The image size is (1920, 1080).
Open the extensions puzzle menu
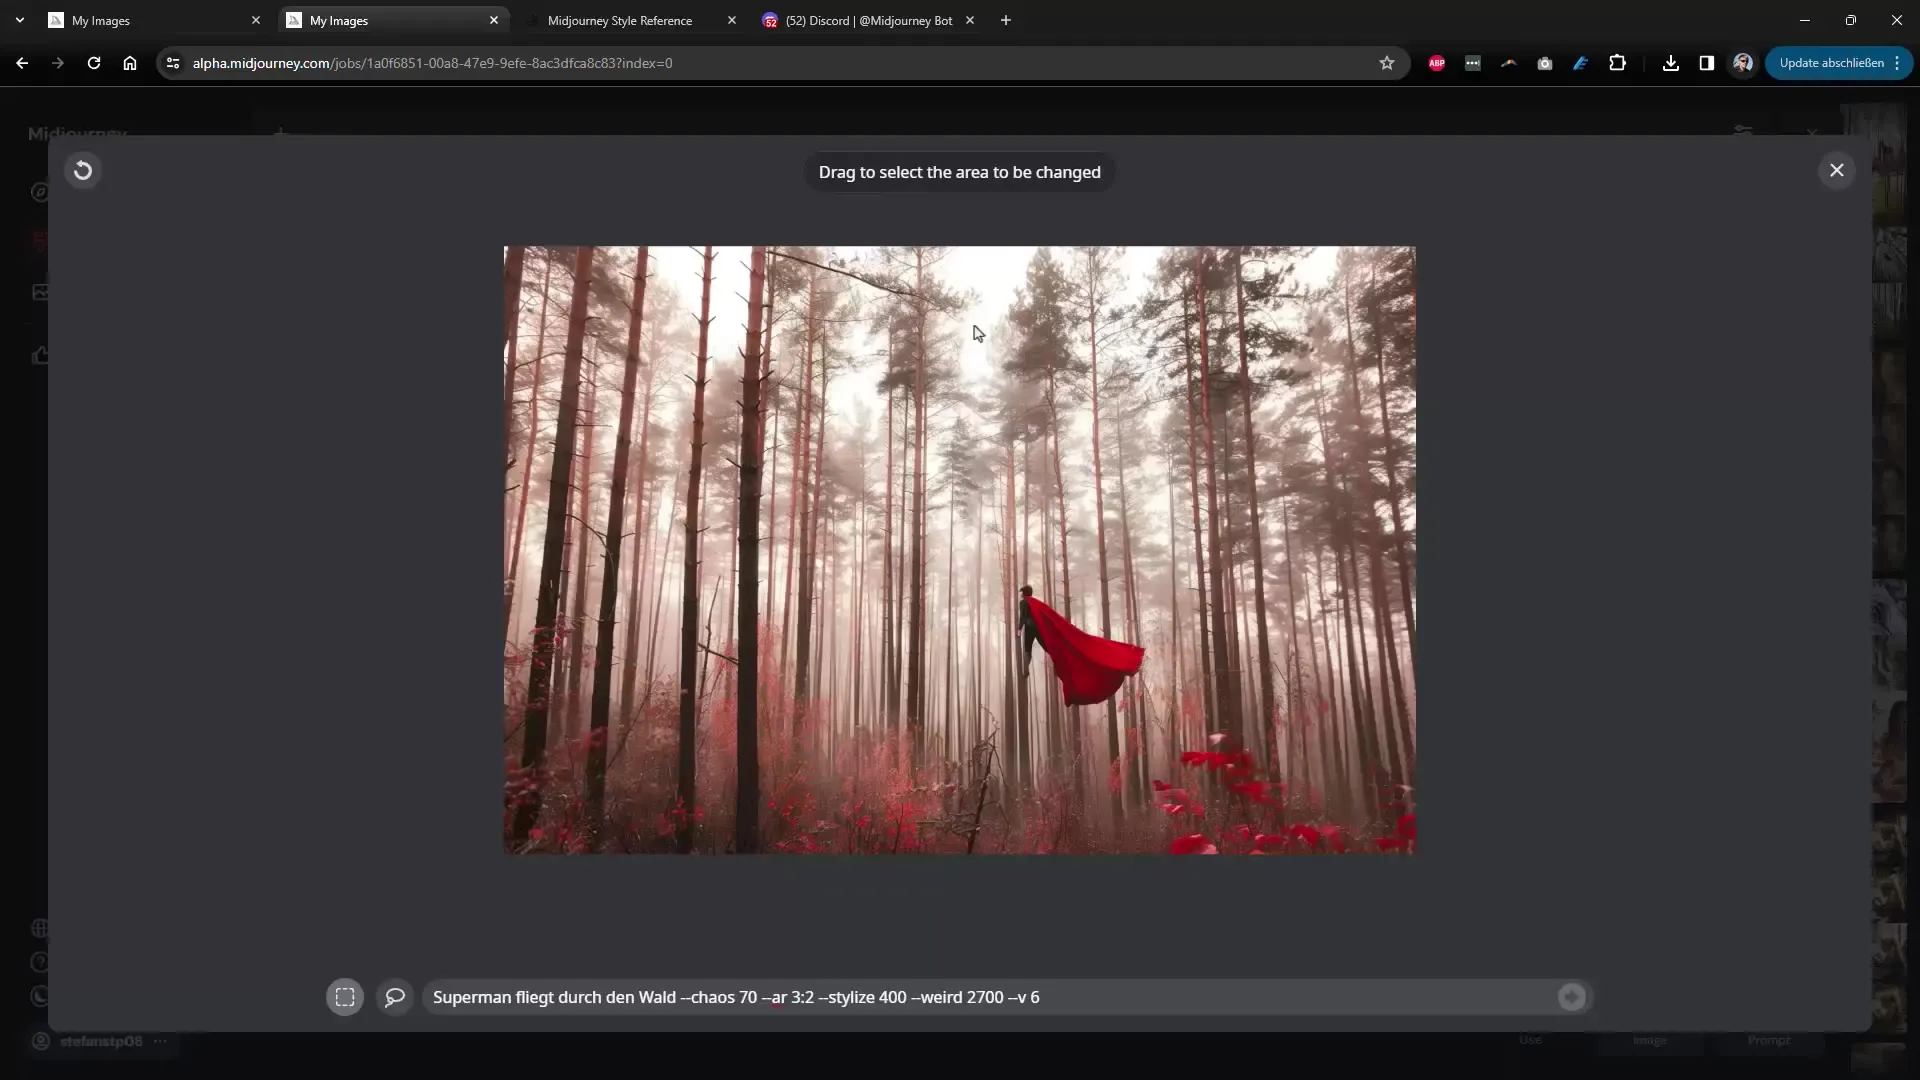click(x=1617, y=63)
